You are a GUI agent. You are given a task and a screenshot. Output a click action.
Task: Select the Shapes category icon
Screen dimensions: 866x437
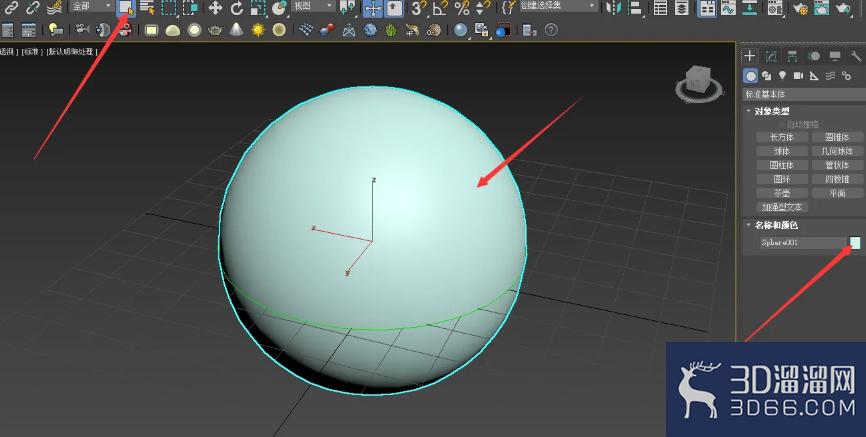coord(767,76)
